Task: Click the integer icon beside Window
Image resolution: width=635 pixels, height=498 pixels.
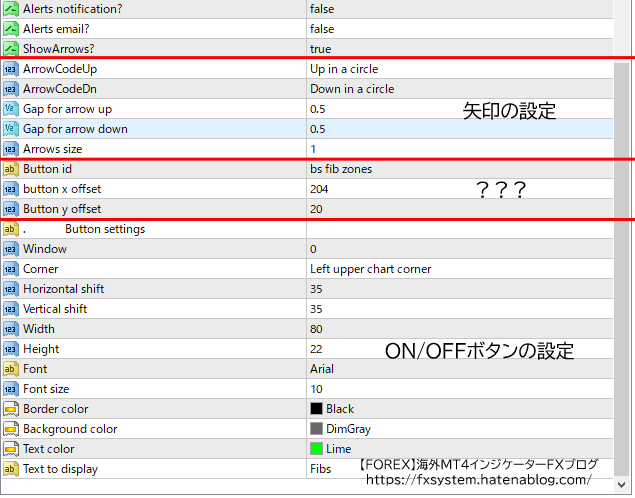Action: click(11, 249)
